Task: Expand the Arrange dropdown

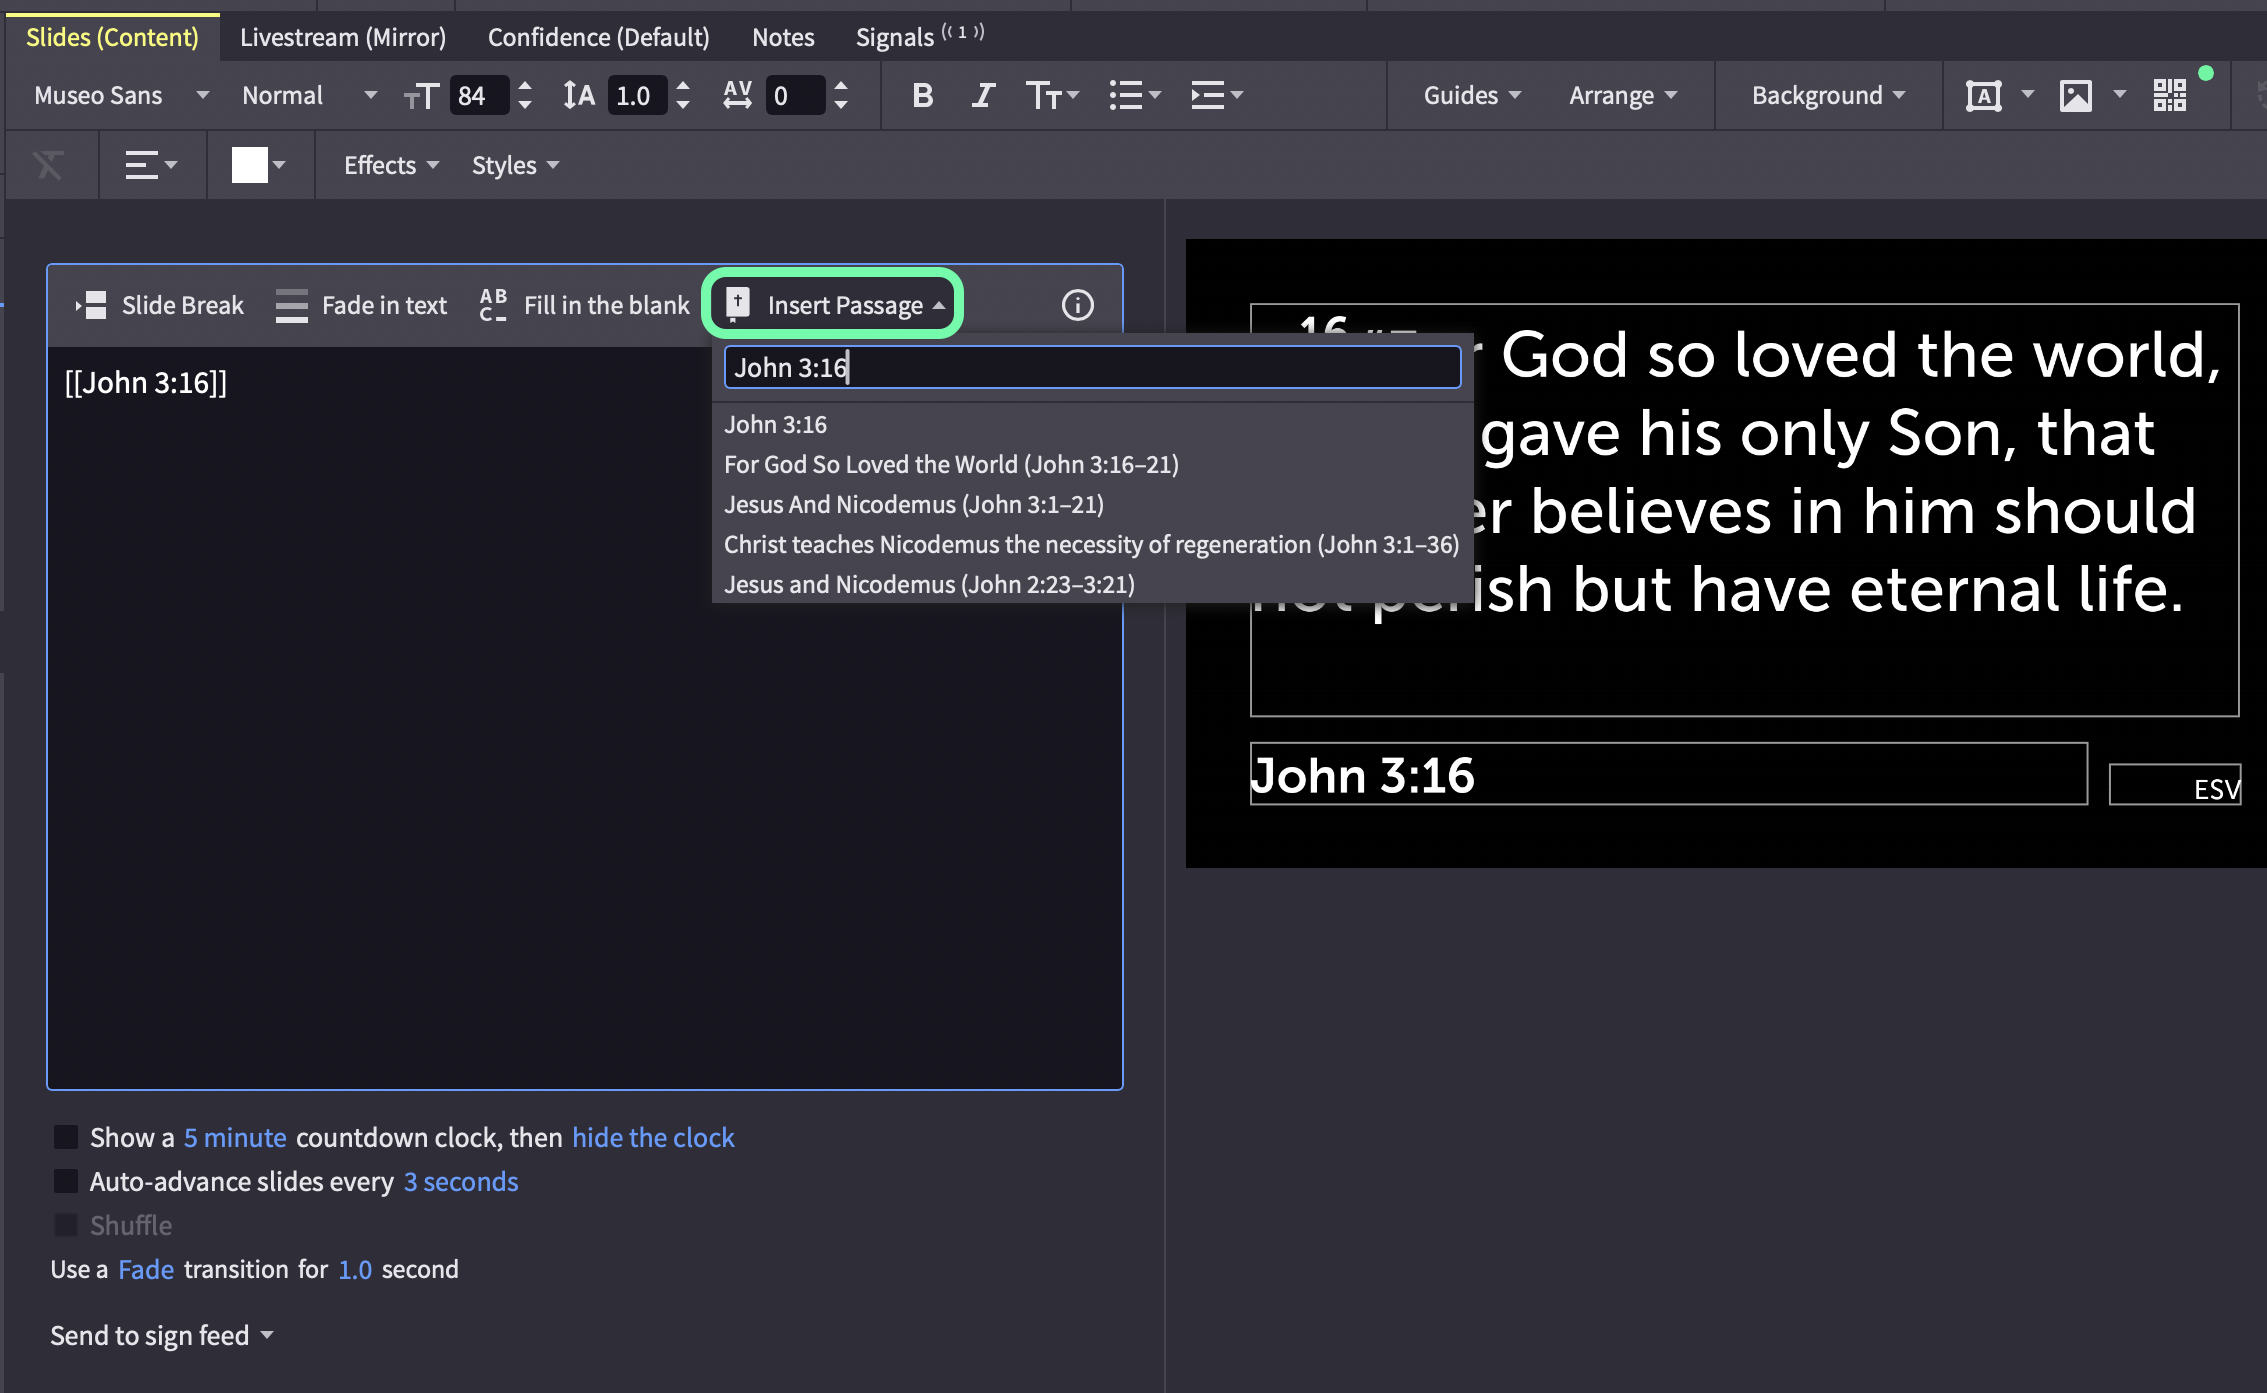Action: tap(1622, 95)
